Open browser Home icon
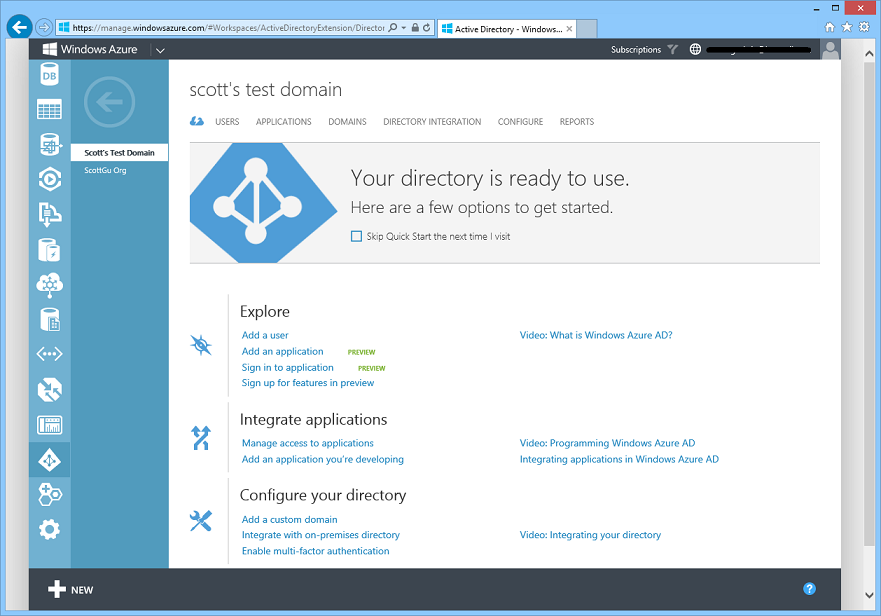This screenshot has height=616, width=881. (829, 27)
